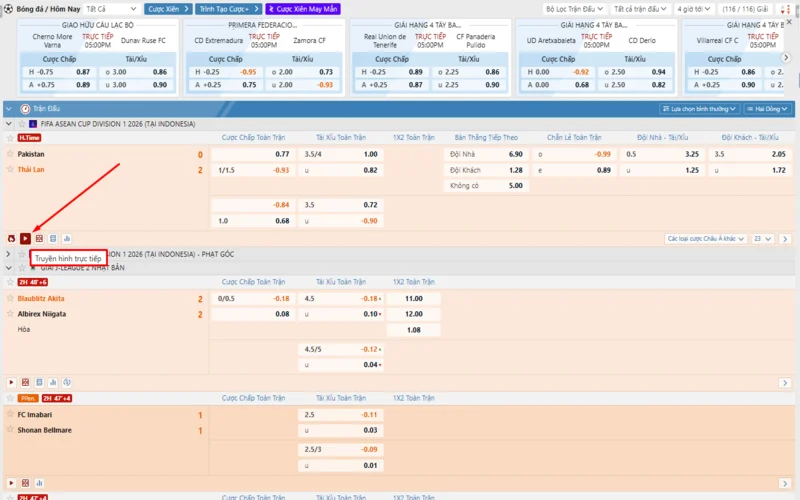Open the Cược Xiên tab

[x=168, y=9]
